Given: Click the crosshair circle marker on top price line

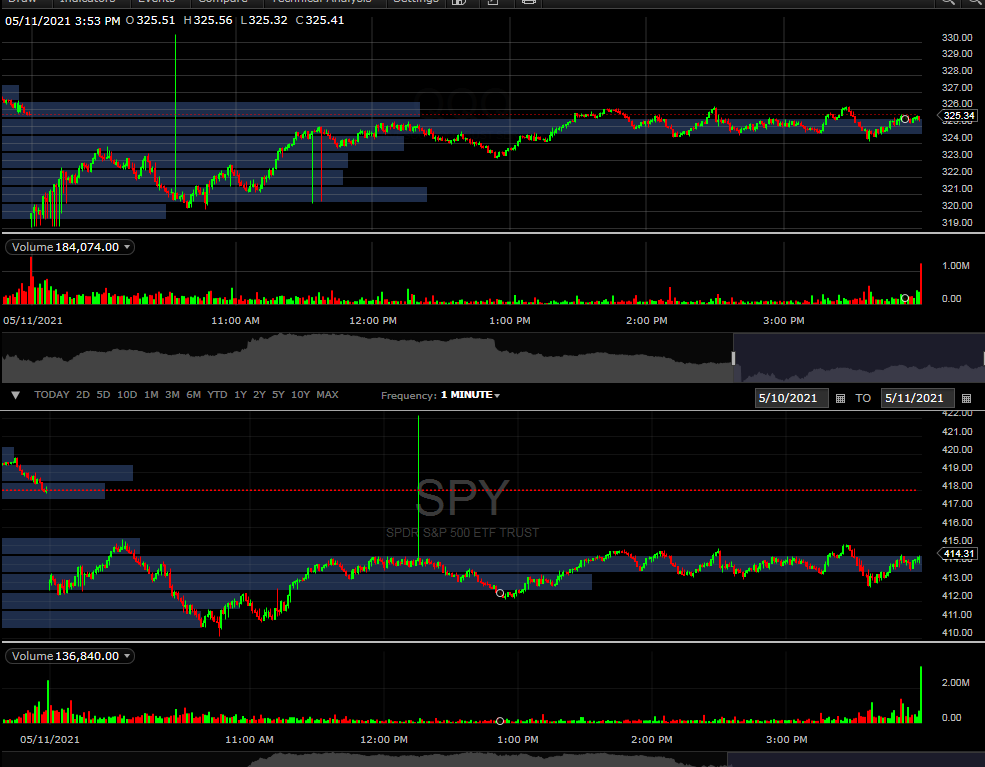Looking at the screenshot, I should click(905, 119).
